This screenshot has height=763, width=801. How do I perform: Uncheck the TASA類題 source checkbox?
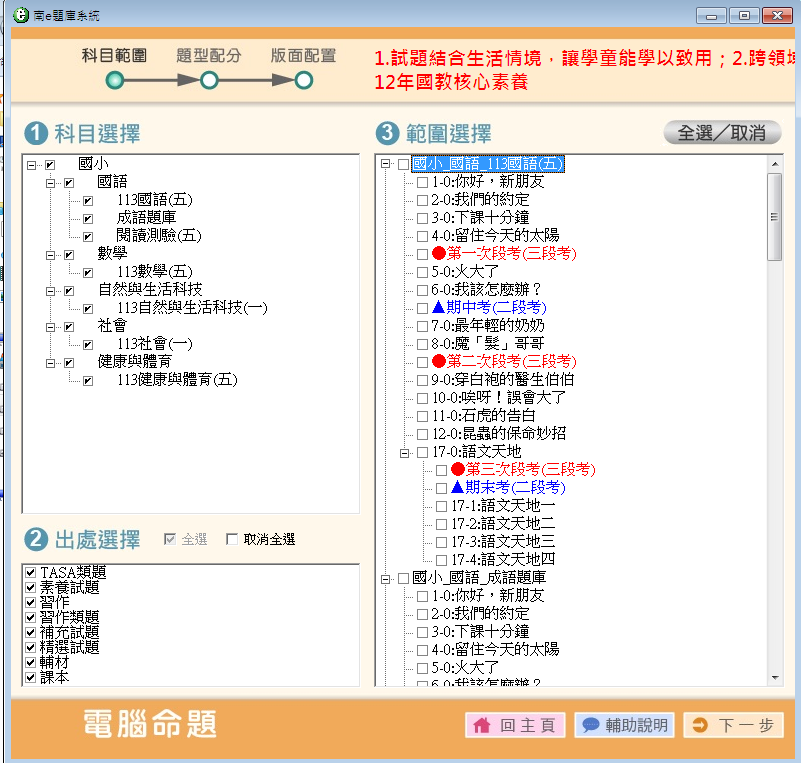[x=31, y=573]
